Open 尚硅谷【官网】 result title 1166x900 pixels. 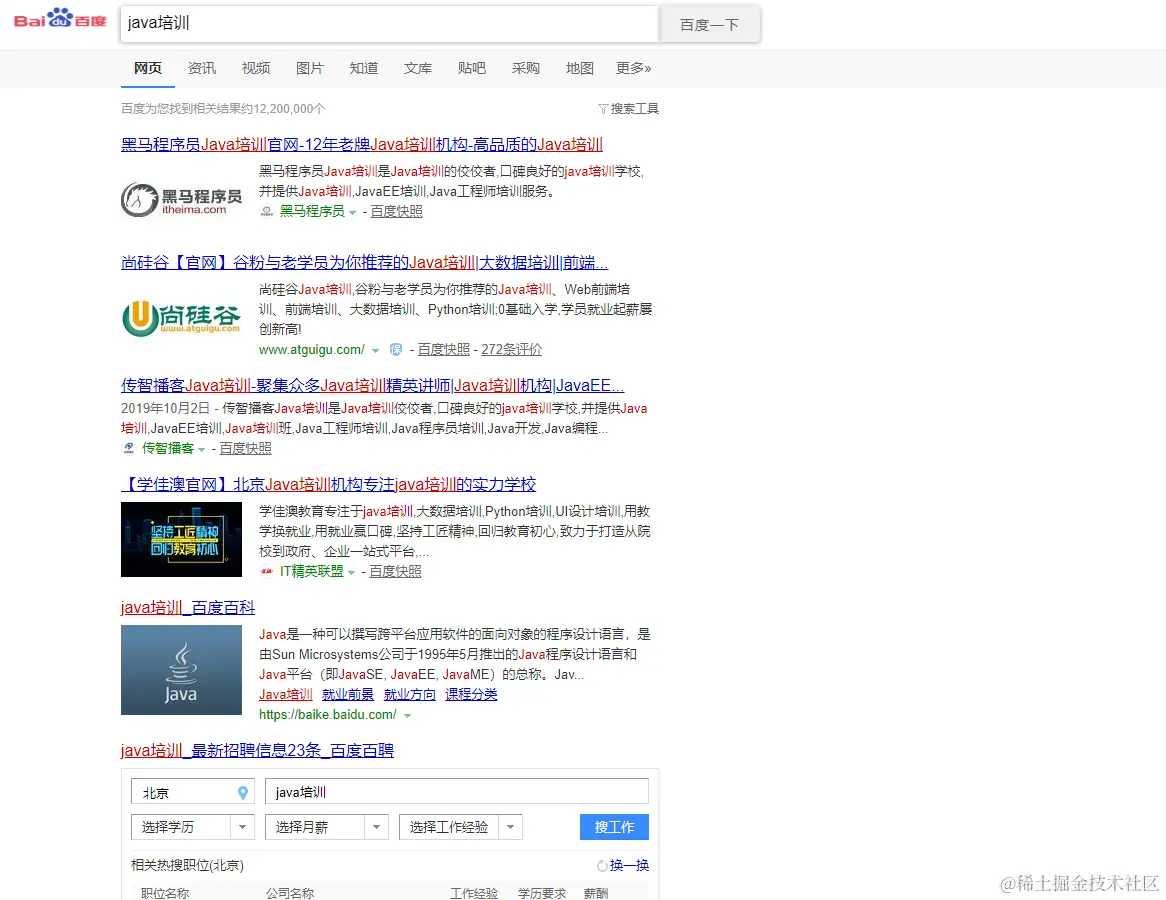[364, 263]
